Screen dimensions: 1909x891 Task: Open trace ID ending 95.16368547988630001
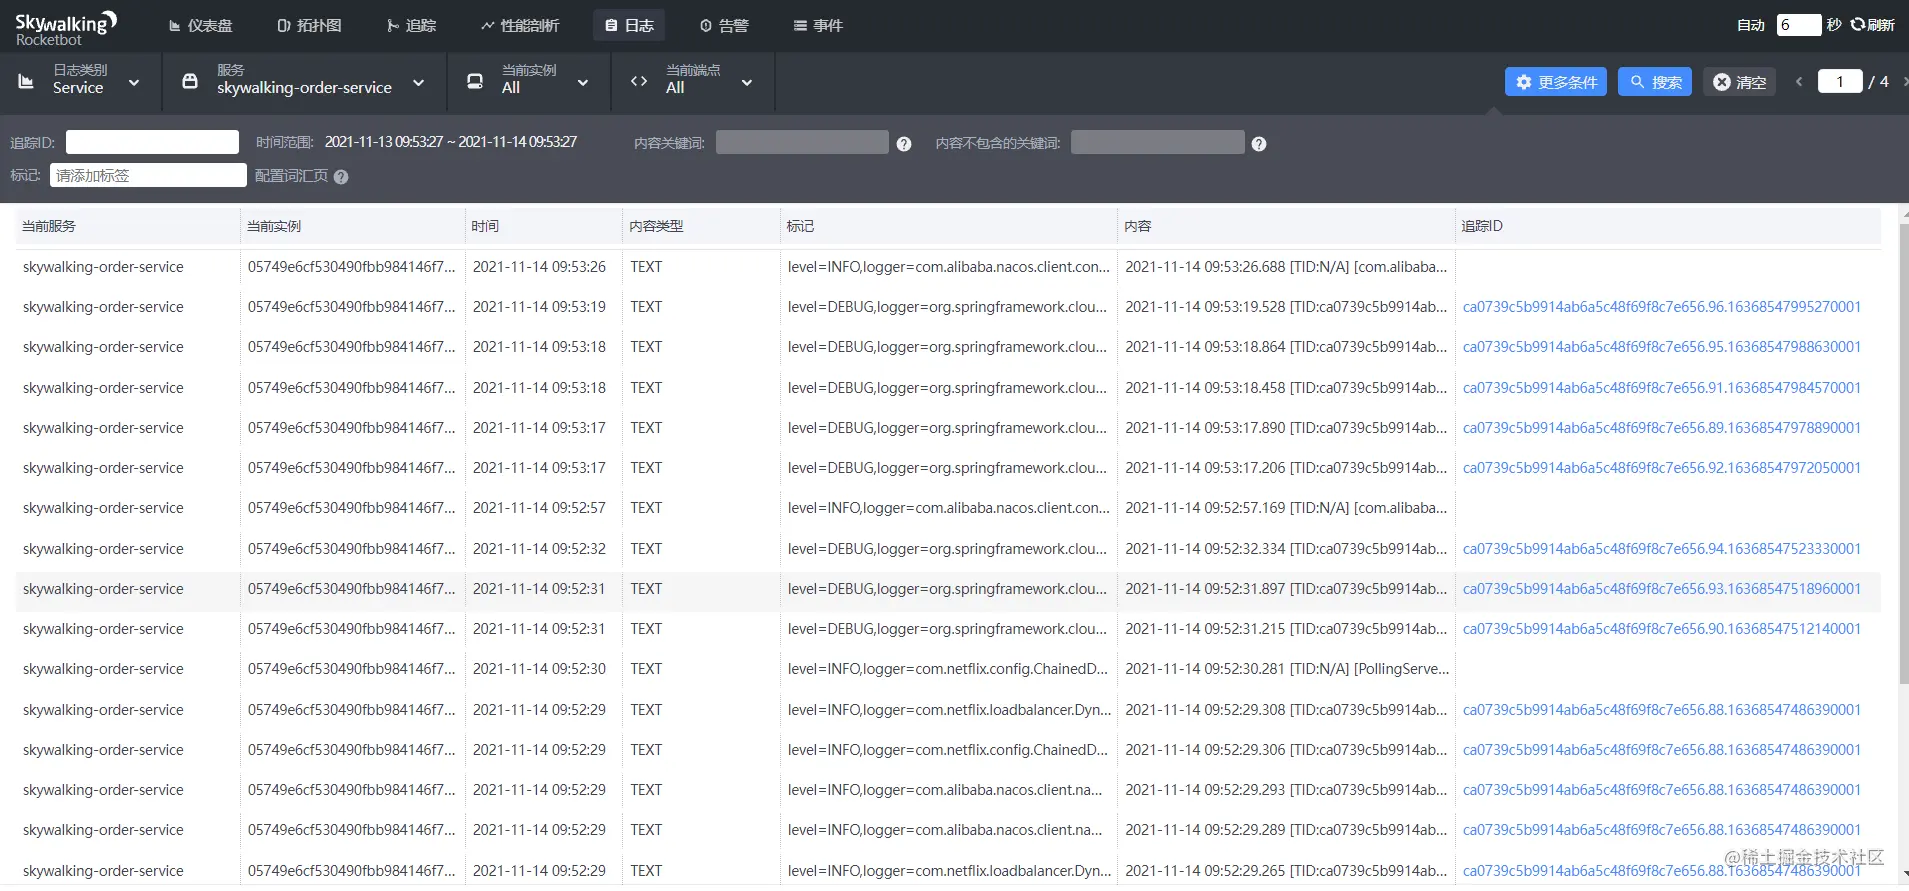[x=1661, y=347]
